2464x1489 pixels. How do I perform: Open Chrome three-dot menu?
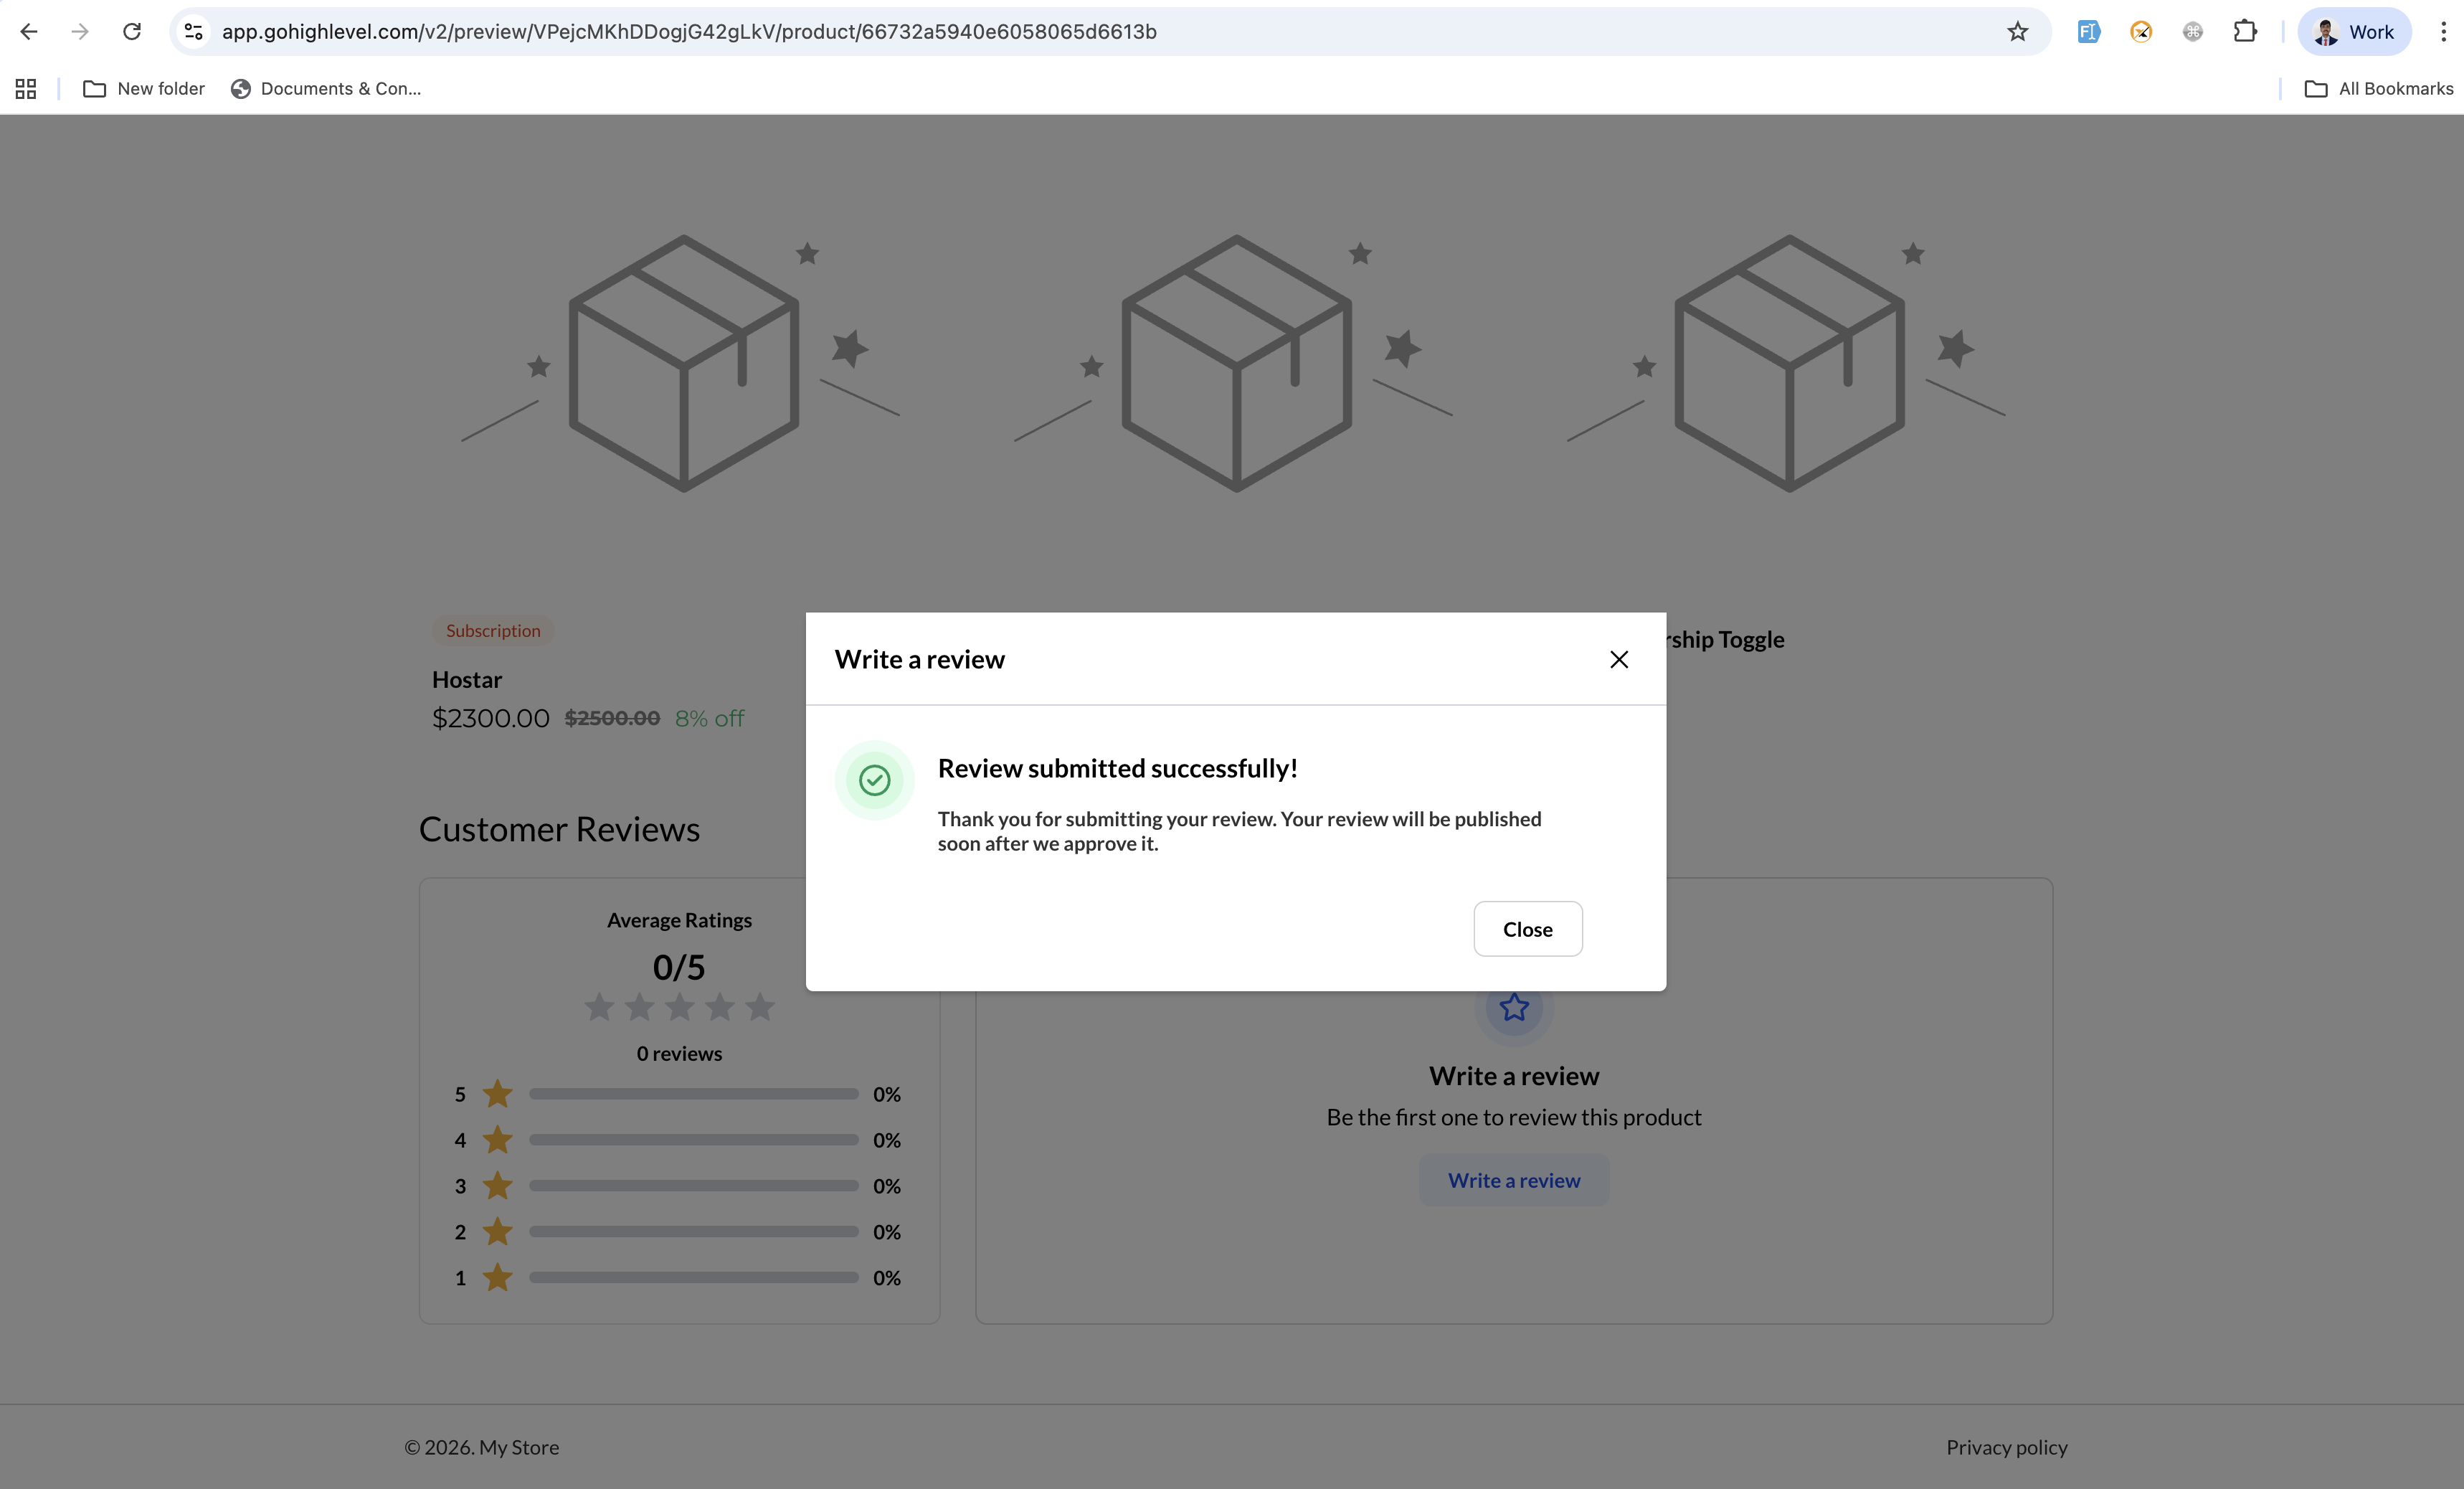pyautogui.click(x=2443, y=32)
